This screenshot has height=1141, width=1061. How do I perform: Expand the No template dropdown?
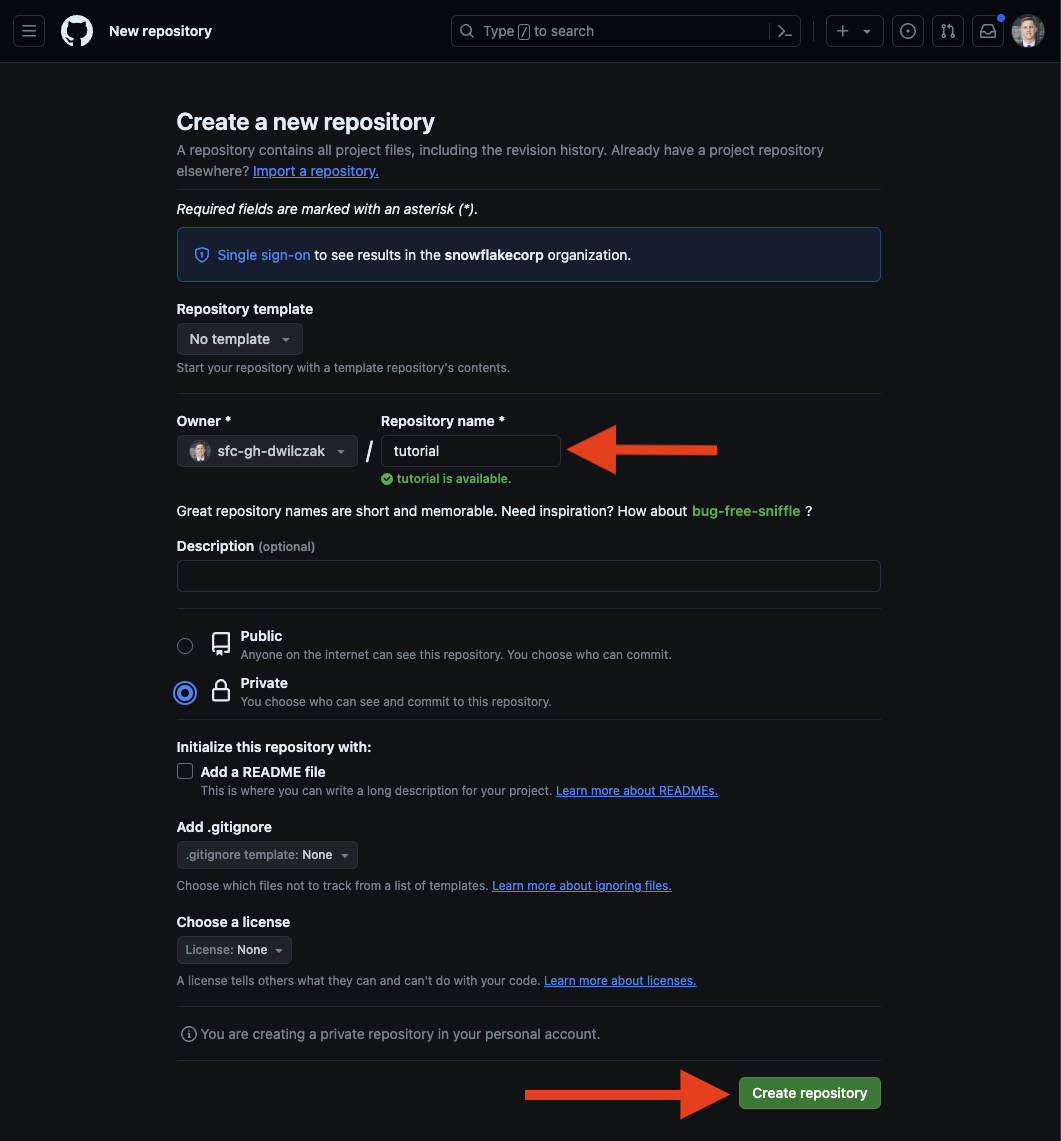239,339
